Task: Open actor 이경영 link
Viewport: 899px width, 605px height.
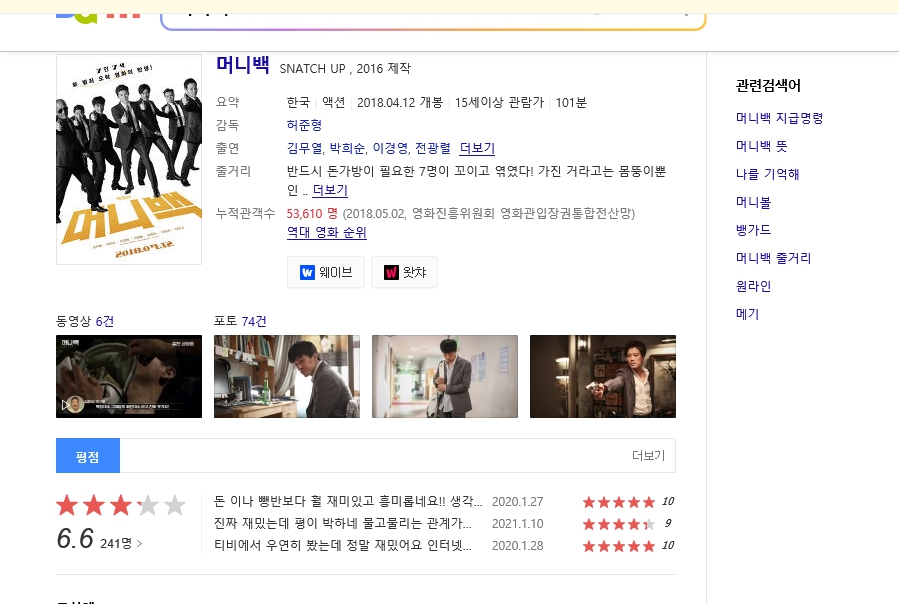Action: (390, 148)
